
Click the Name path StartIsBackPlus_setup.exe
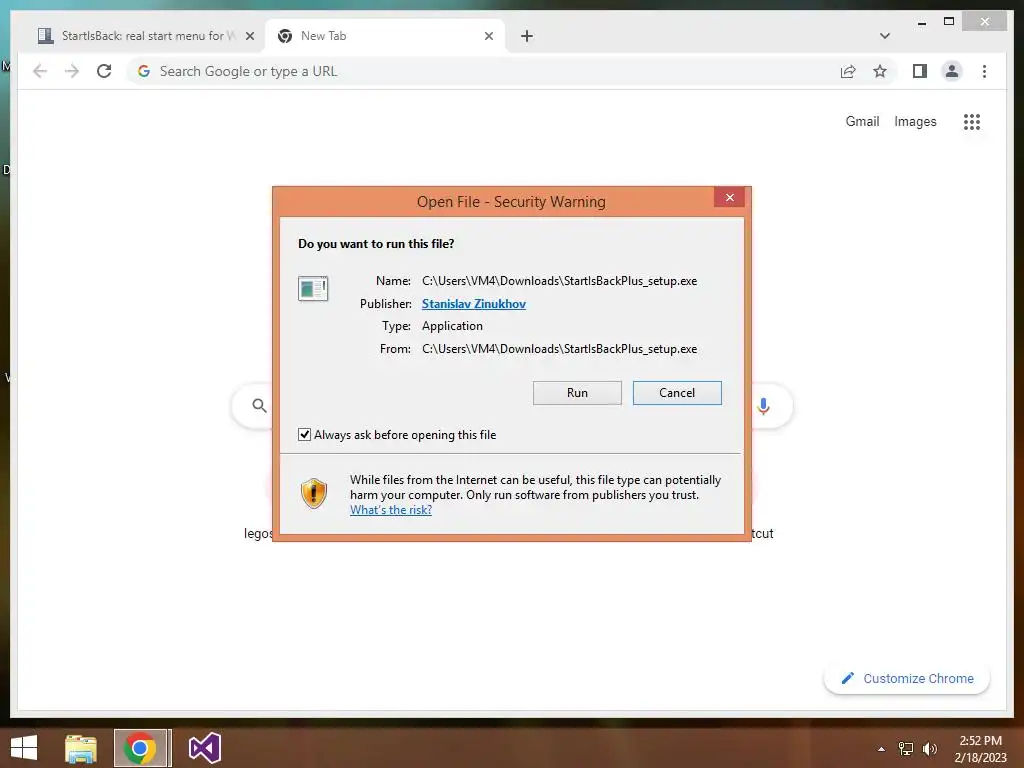click(x=560, y=281)
